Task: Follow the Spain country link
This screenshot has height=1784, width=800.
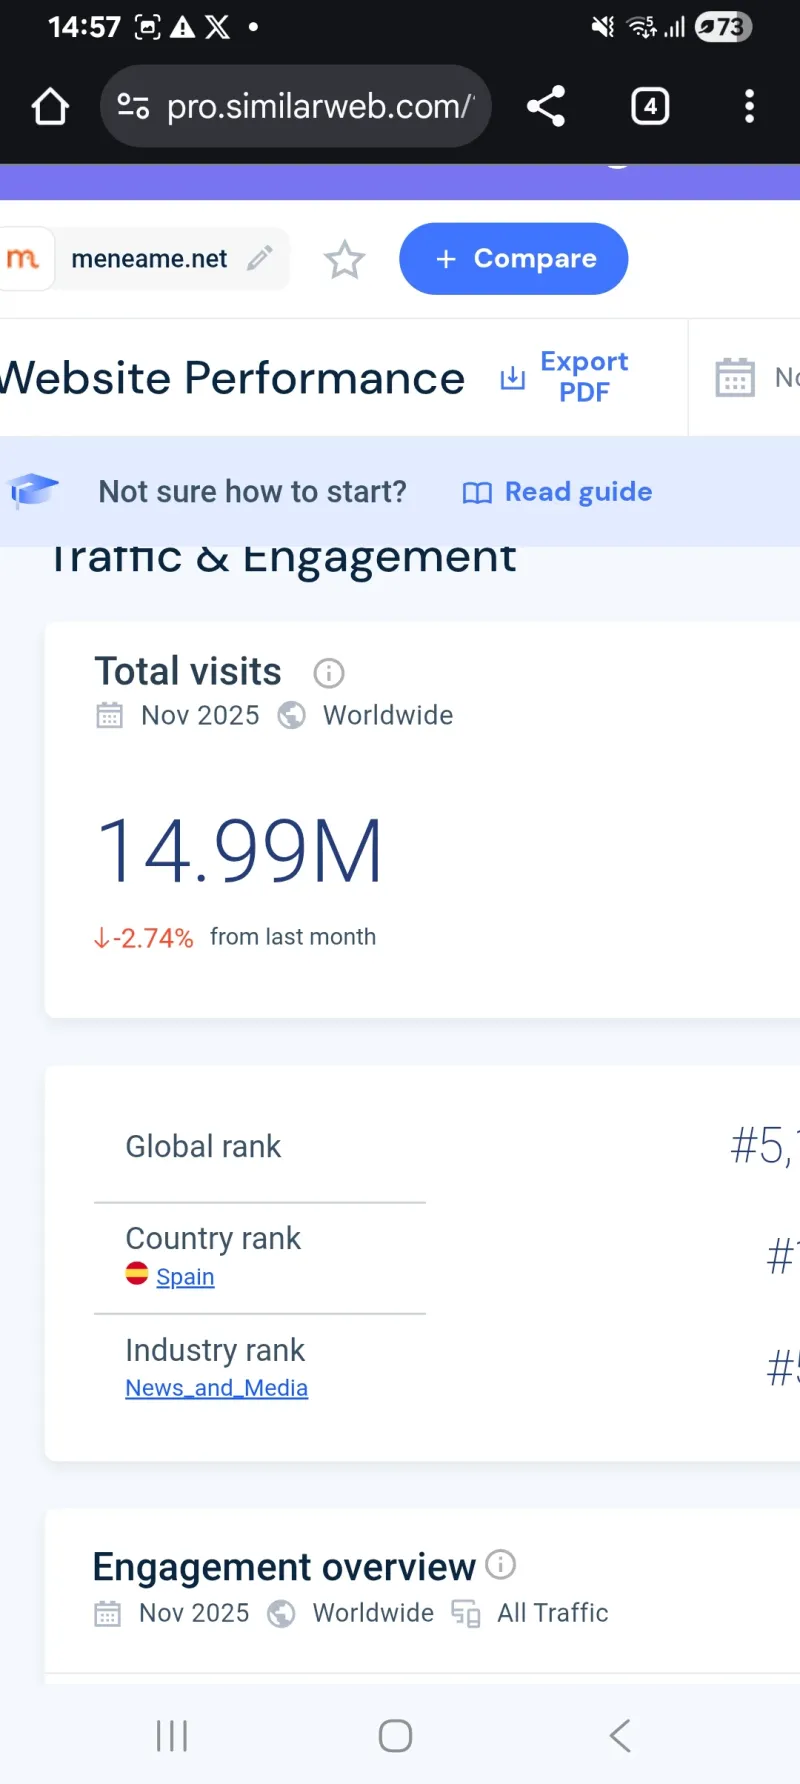Action: (x=185, y=1277)
